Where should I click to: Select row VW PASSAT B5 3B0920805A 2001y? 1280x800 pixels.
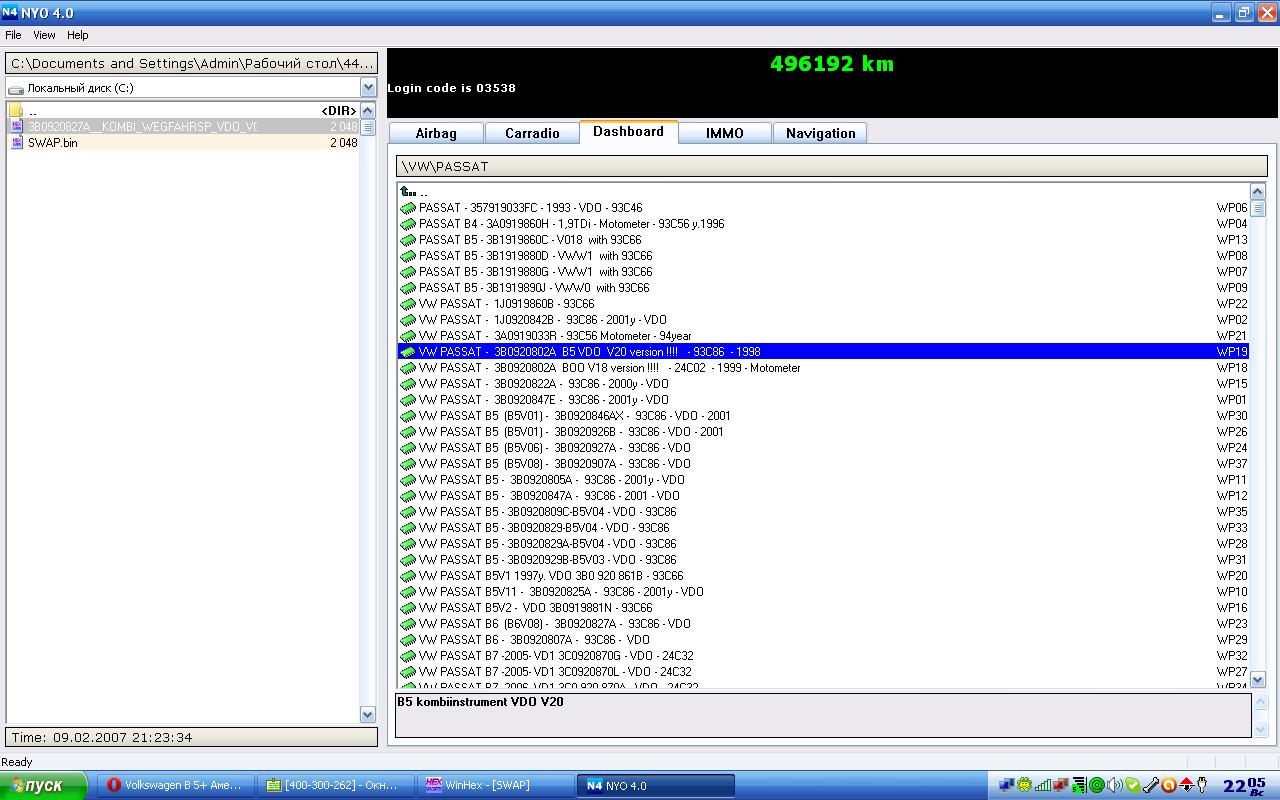pyautogui.click(x=823, y=480)
